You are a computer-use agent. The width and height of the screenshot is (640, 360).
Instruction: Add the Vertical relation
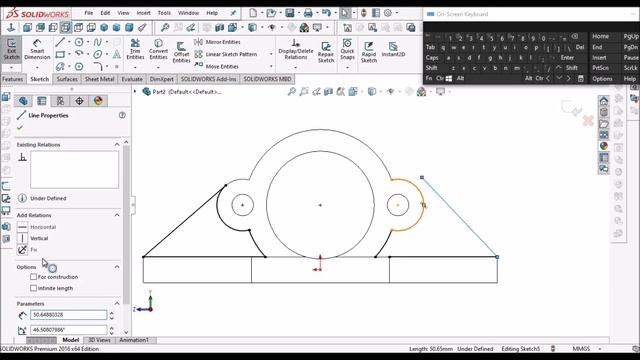point(33,238)
